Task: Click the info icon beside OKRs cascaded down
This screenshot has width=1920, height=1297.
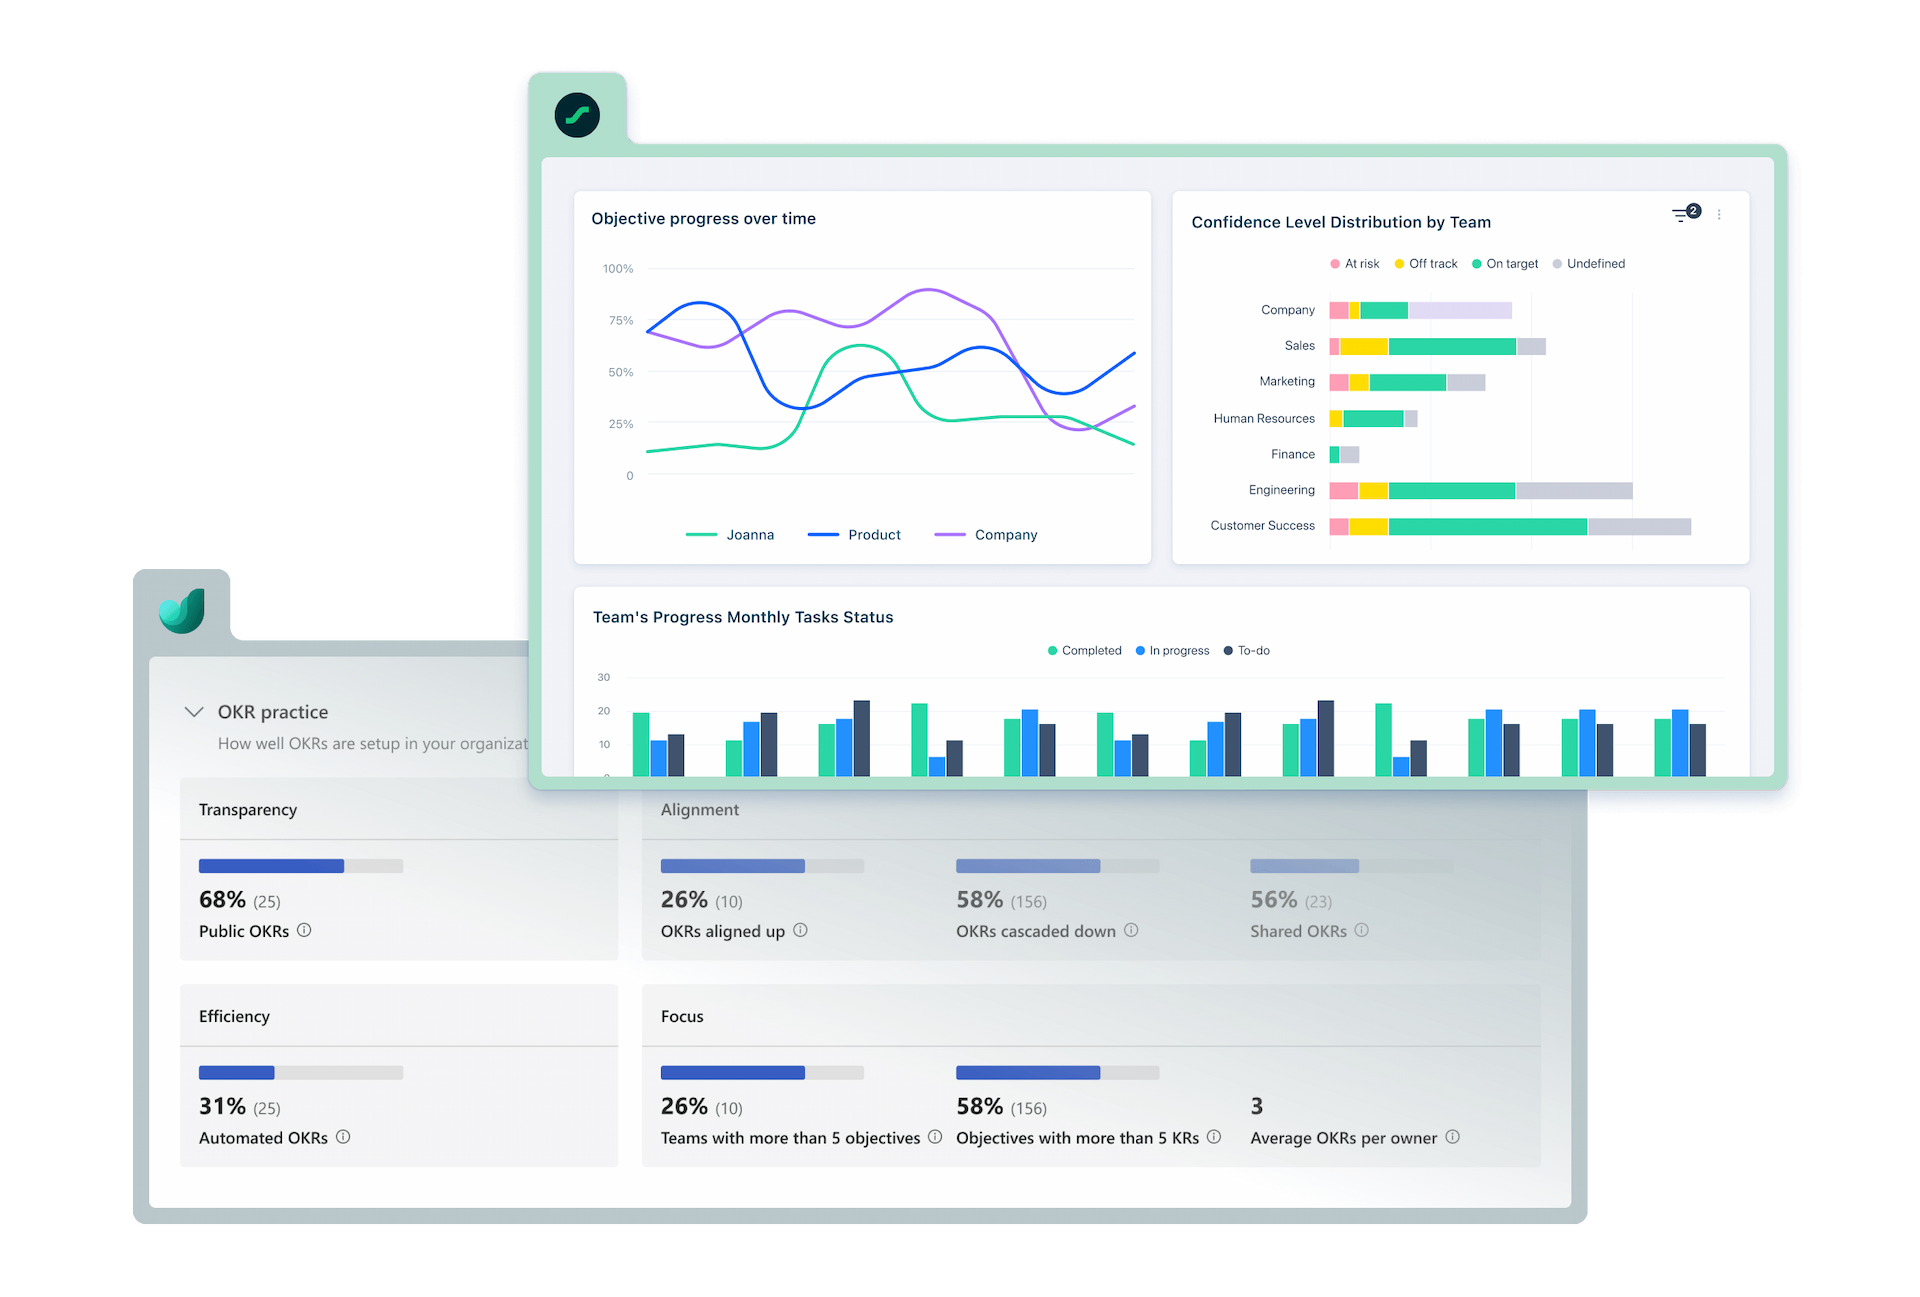Action: (x=1131, y=931)
